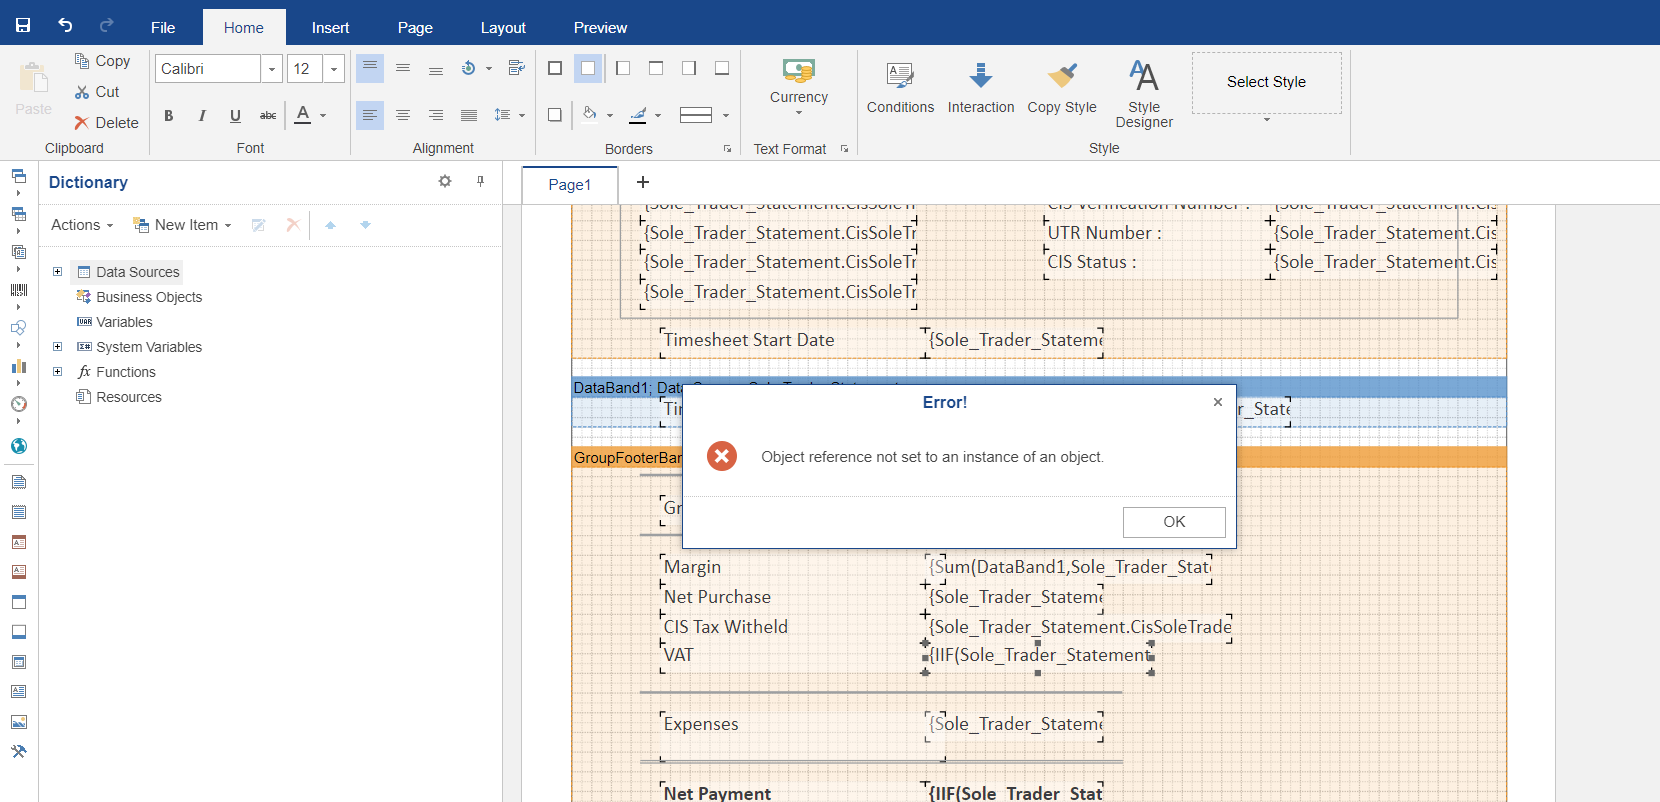The width and height of the screenshot is (1660, 802).
Task: Toggle strikethrough formatting
Action: [x=268, y=115]
